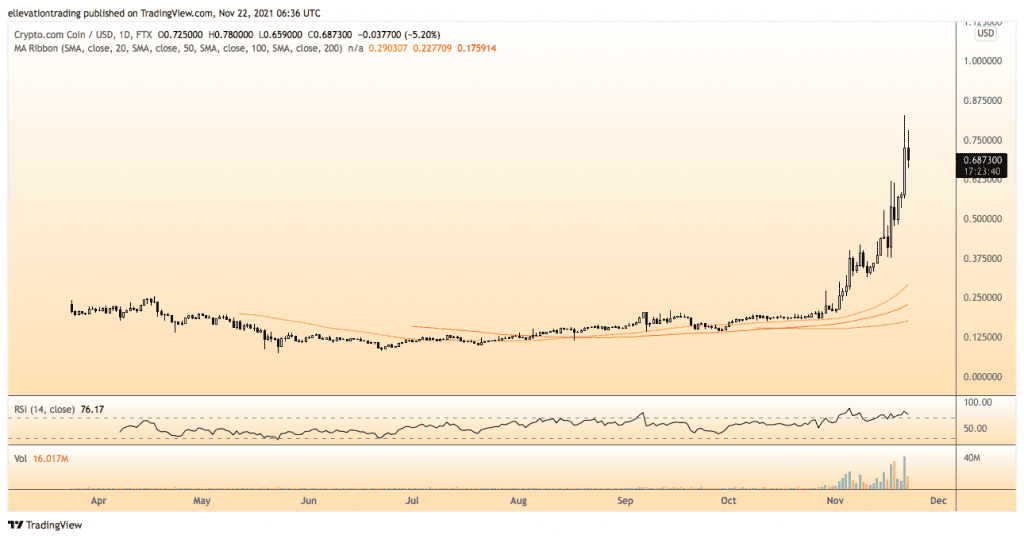Screen dimensions: 1024x539
Task: Click the MA value 0.175914 in legend
Action: (x=477, y=48)
